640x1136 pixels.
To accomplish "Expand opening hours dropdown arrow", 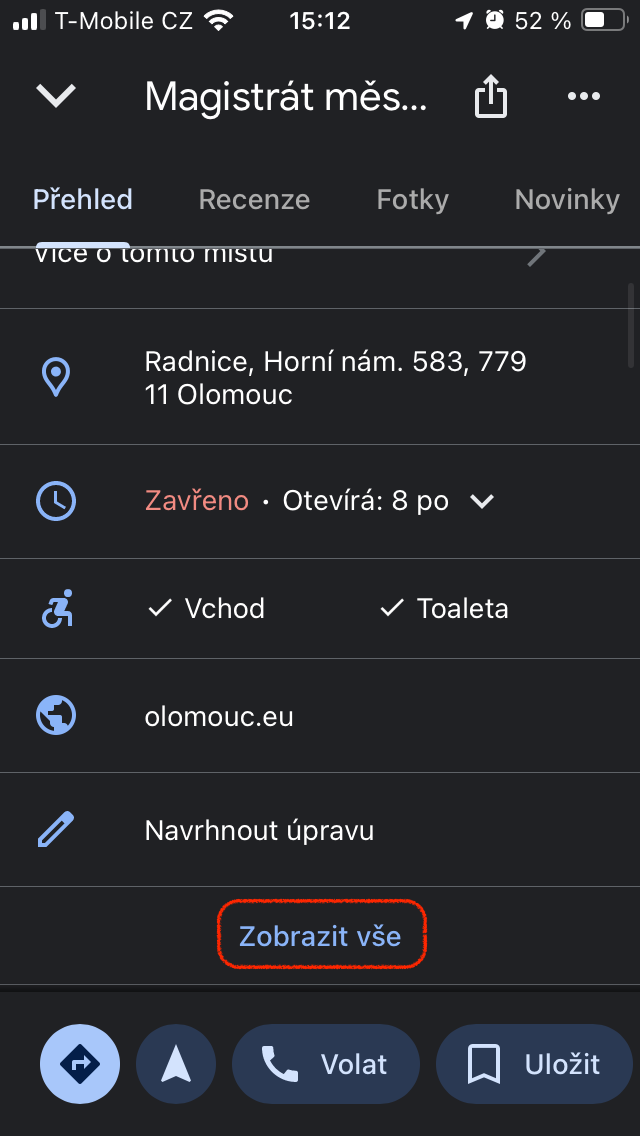I will 482,501.
